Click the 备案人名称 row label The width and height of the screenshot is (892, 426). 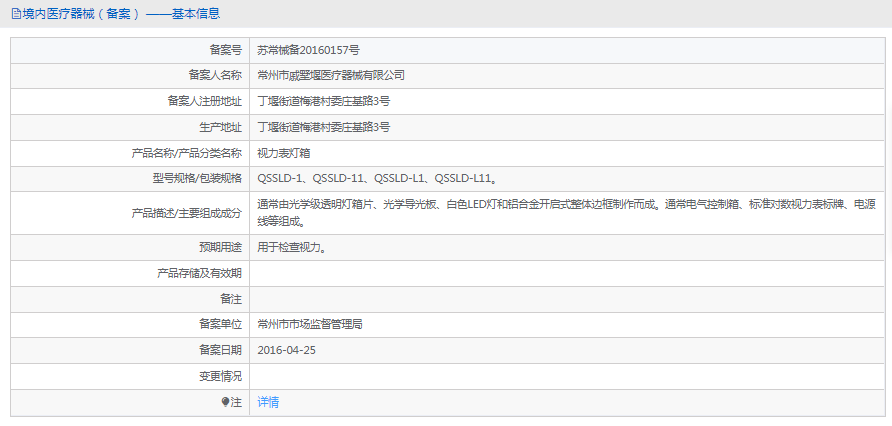tap(215, 75)
